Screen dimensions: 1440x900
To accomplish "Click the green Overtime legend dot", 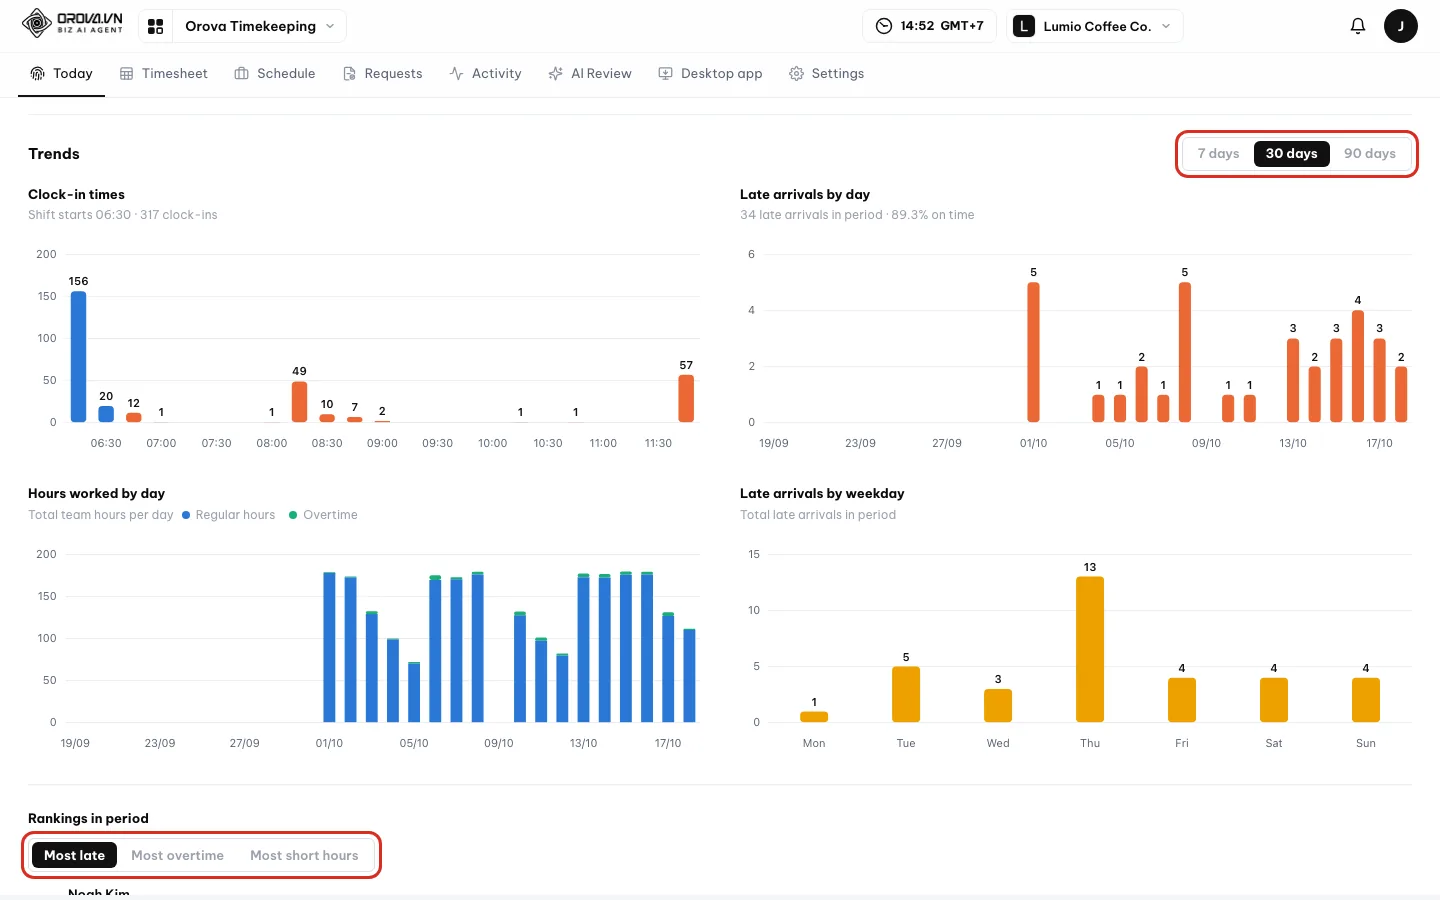I will click(293, 515).
